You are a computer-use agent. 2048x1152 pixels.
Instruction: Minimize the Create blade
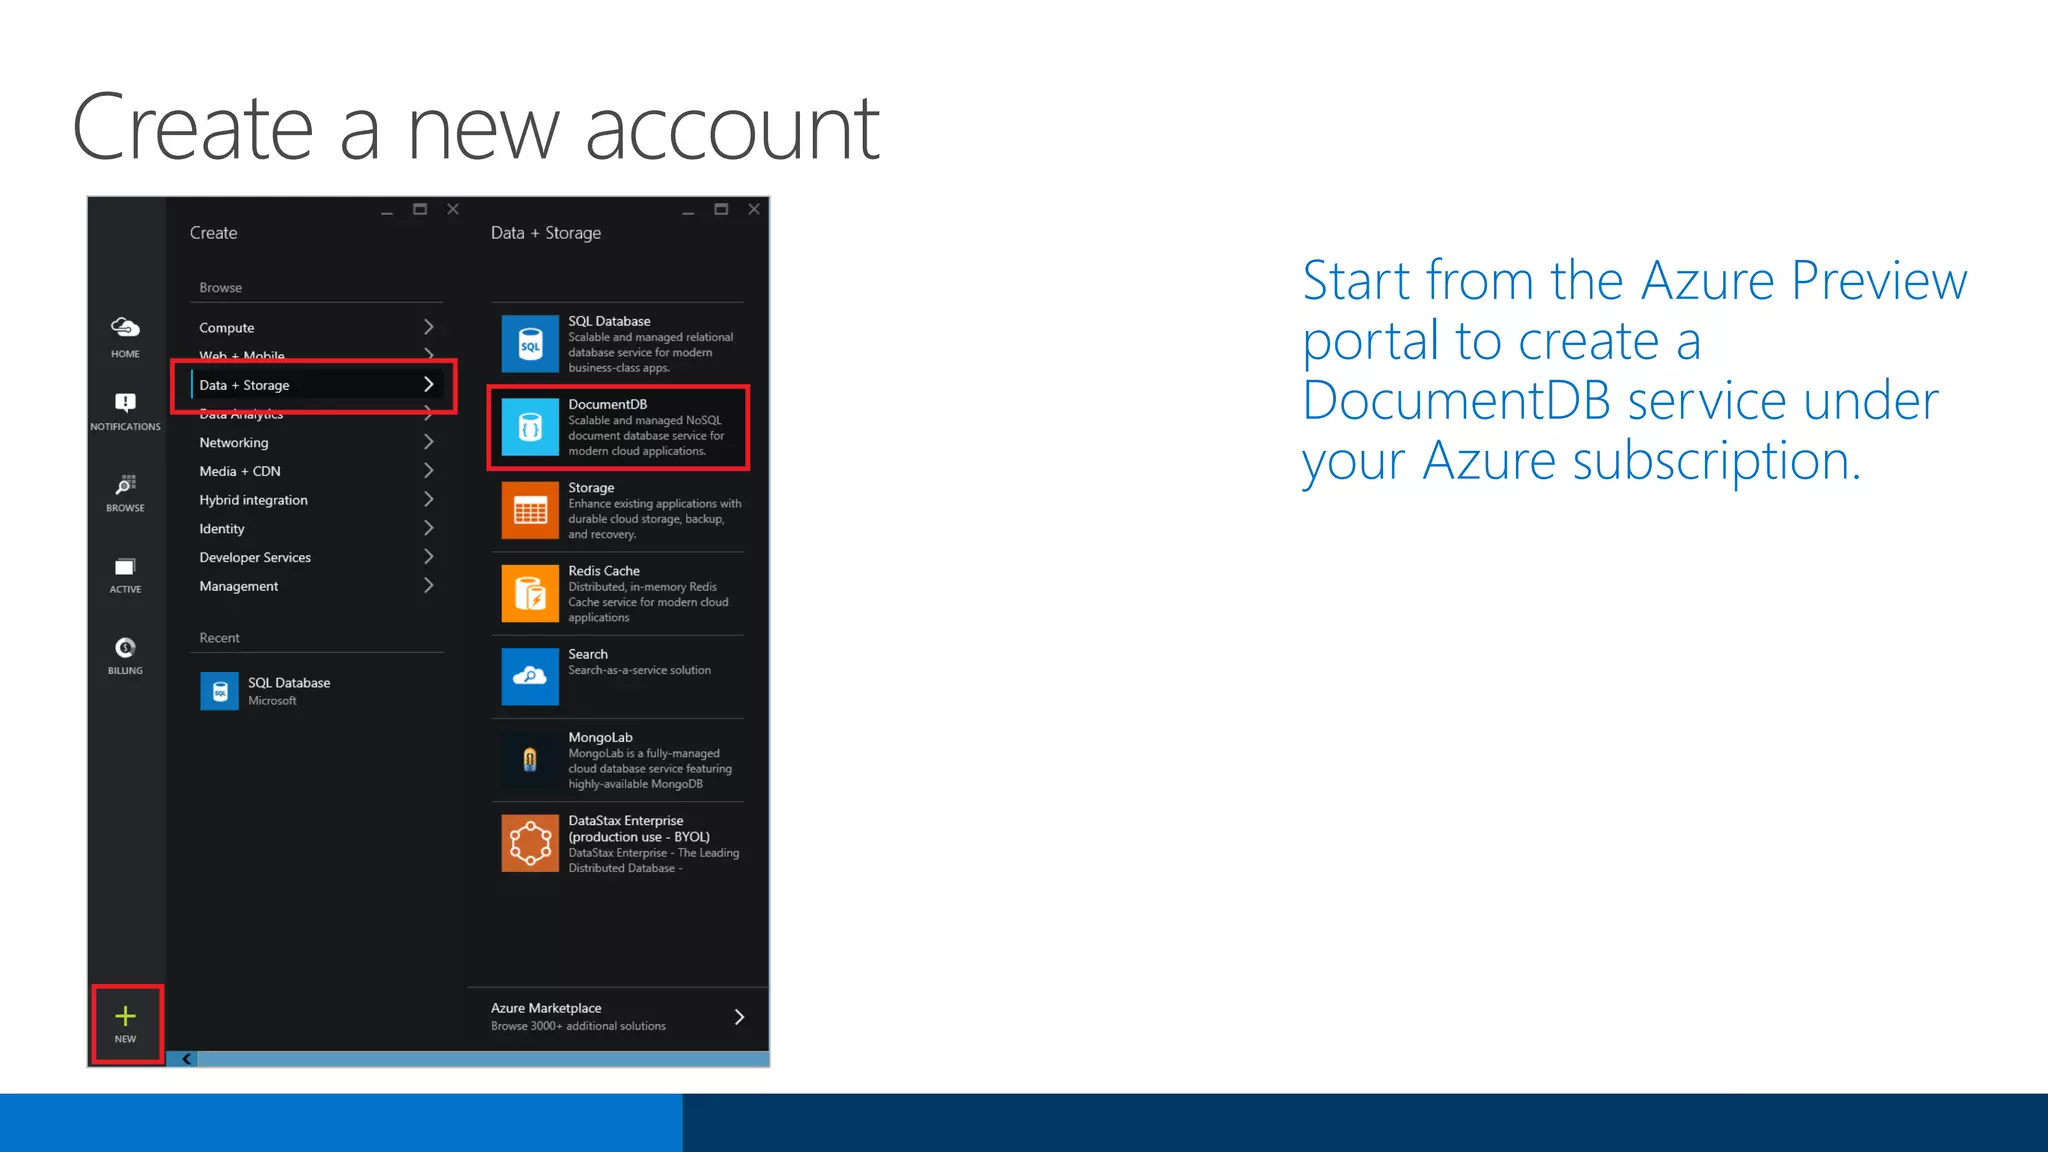[x=387, y=210]
